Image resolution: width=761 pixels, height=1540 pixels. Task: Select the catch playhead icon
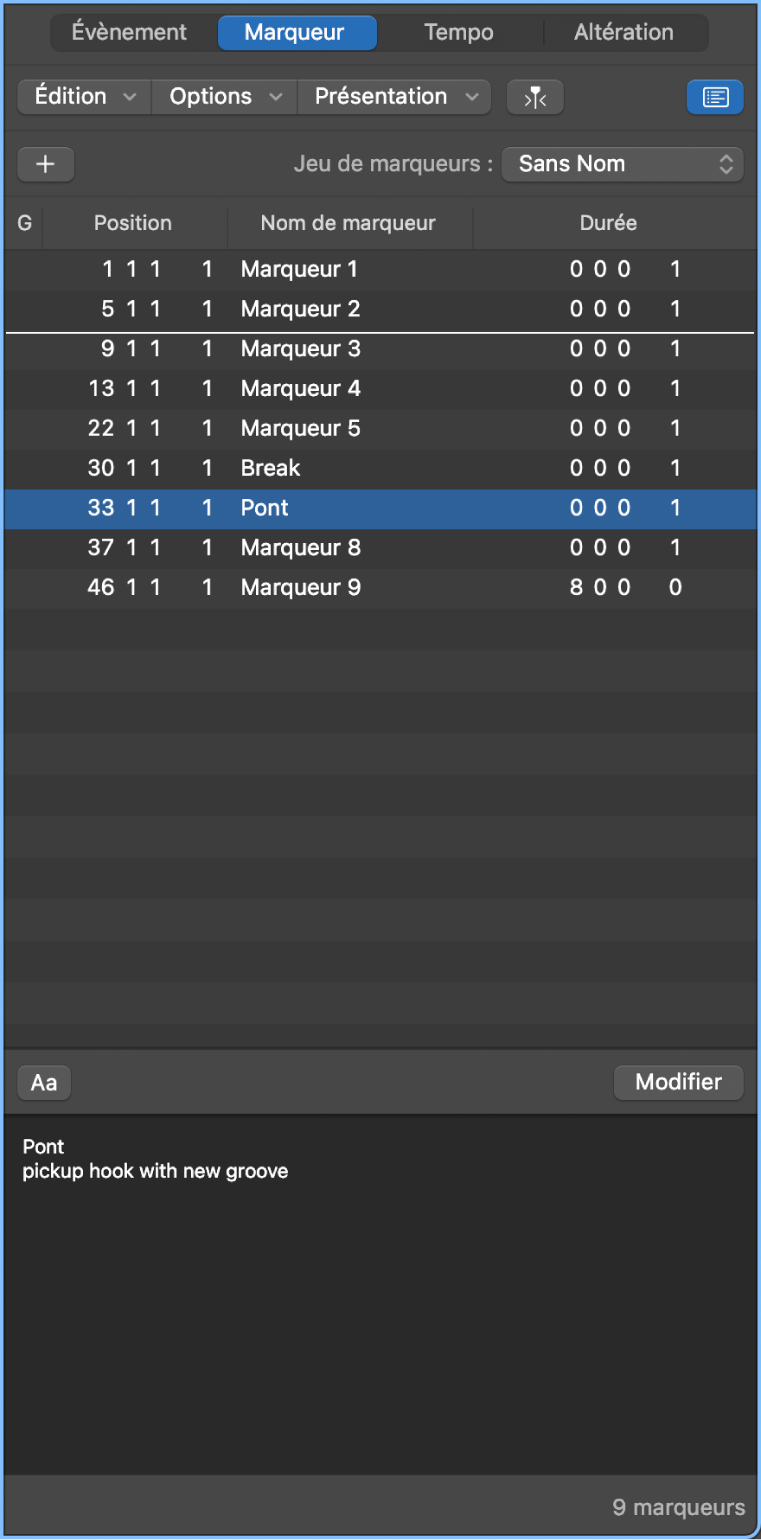tap(535, 96)
